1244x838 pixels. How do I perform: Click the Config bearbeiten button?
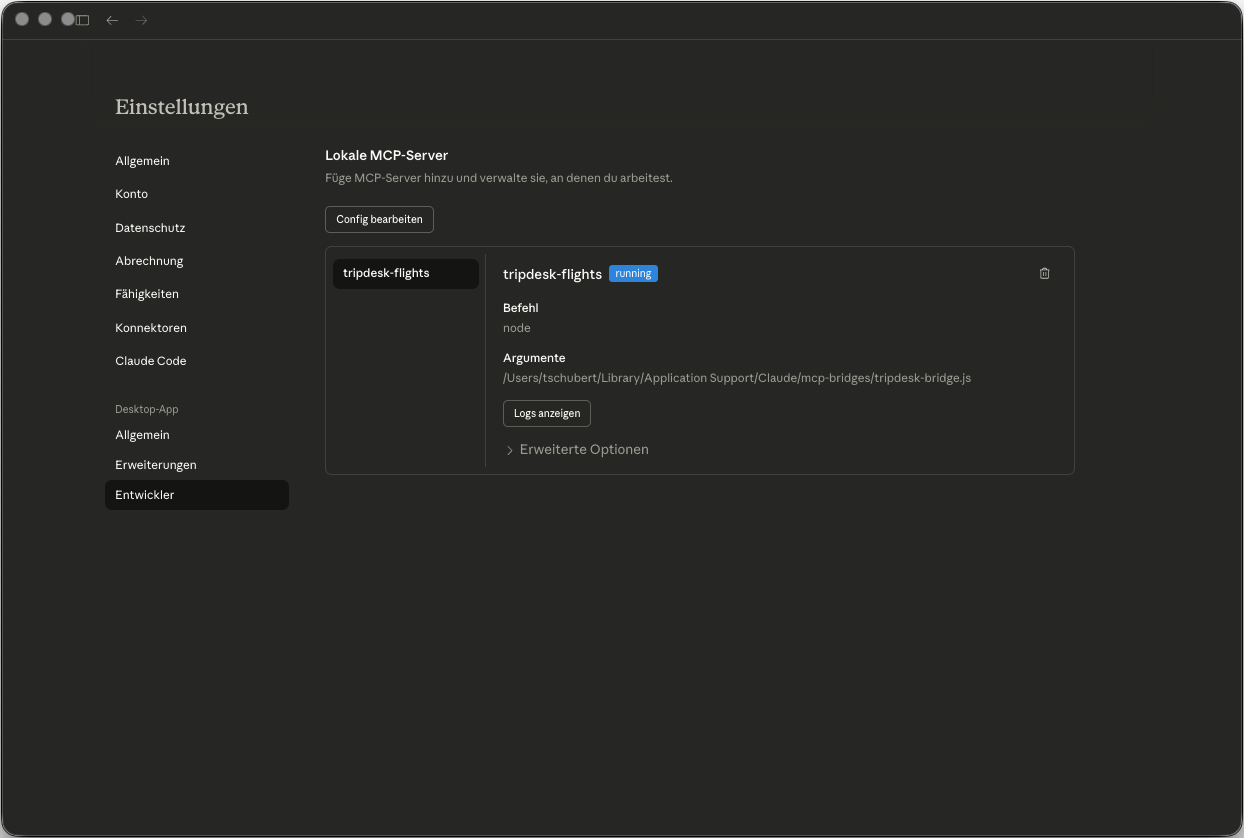coord(379,219)
